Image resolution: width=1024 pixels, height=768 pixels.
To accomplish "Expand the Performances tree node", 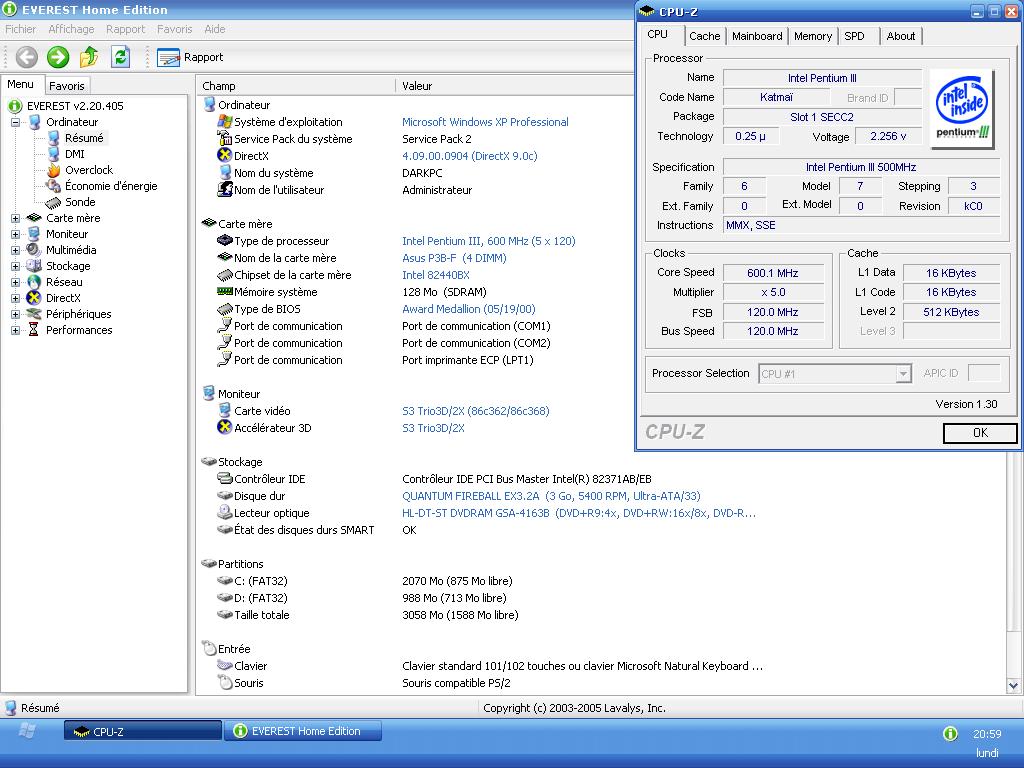I will [x=16, y=330].
